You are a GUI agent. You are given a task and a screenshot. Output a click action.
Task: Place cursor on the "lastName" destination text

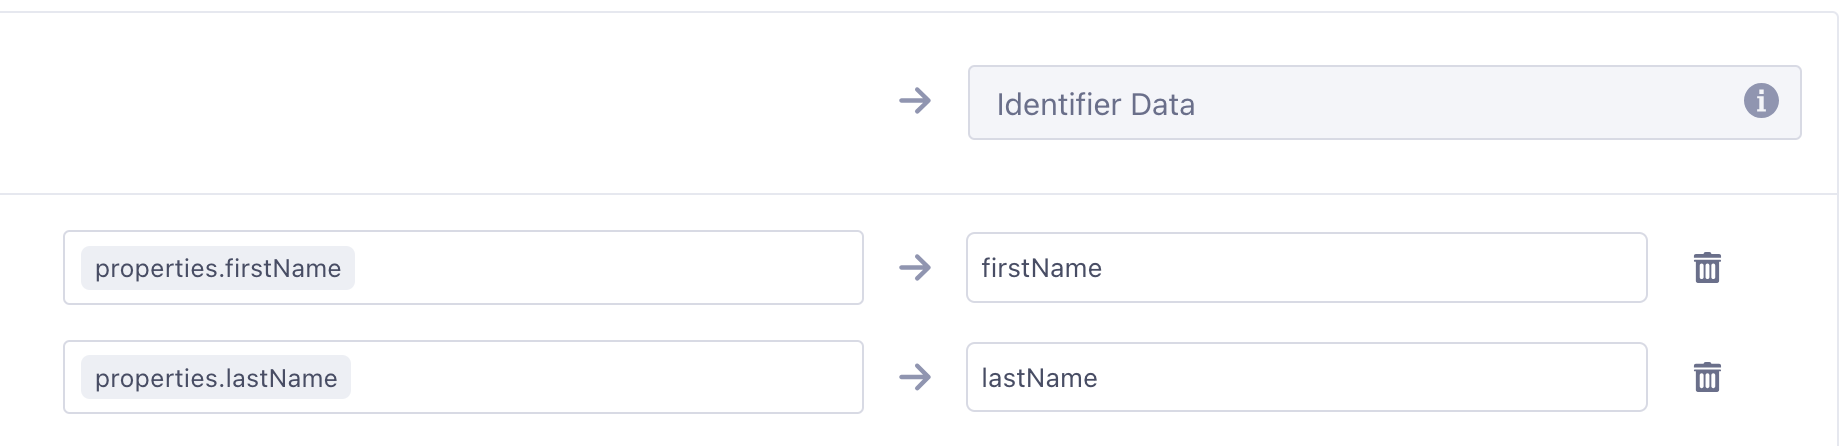coord(1039,378)
